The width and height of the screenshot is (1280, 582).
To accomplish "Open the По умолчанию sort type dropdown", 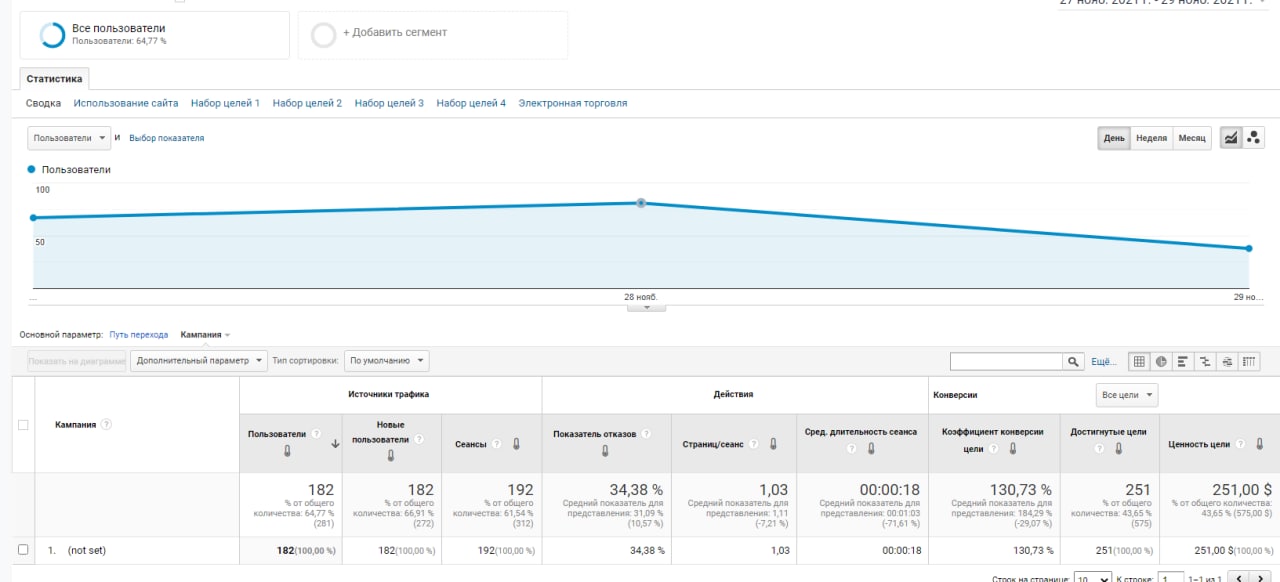I will (387, 360).
